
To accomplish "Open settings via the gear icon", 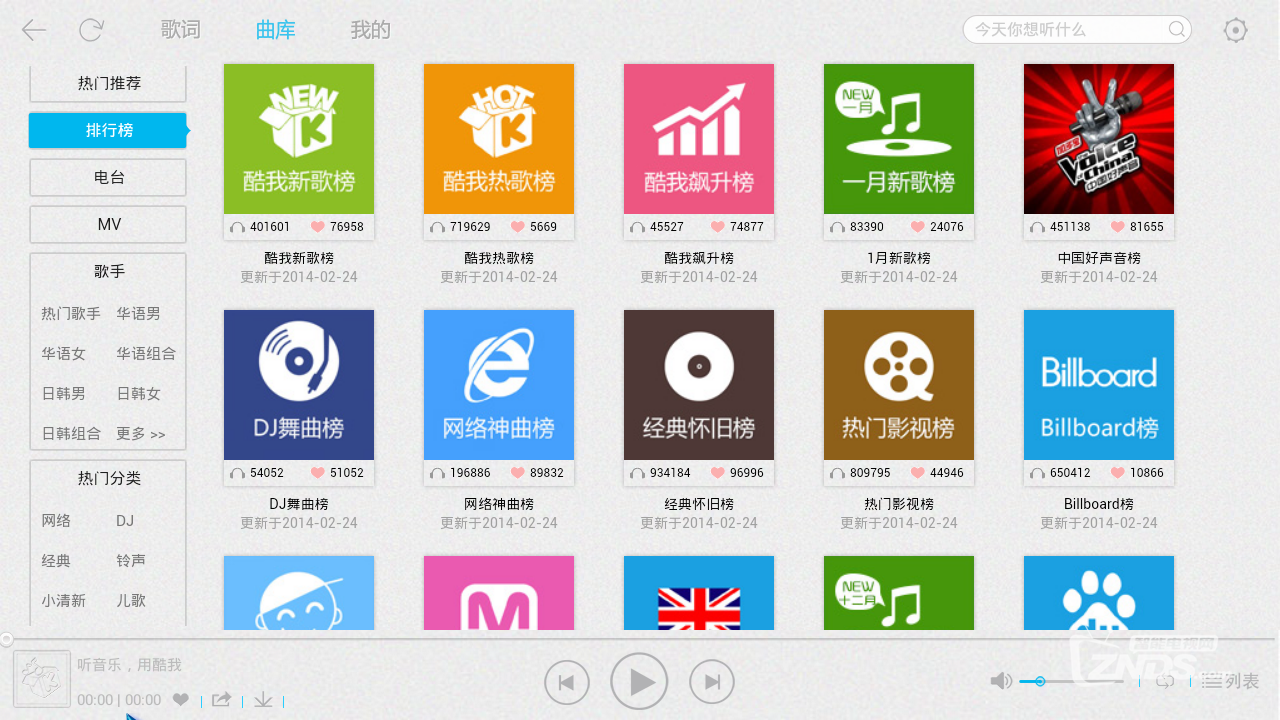I will [1236, 30].
